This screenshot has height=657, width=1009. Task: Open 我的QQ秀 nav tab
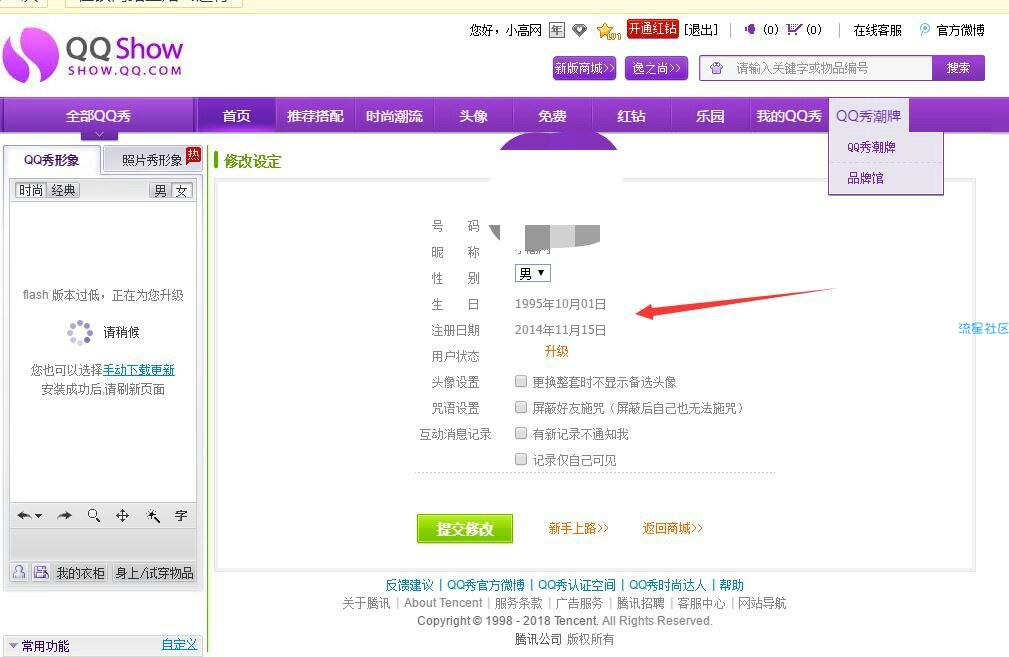tap(789, 116)
